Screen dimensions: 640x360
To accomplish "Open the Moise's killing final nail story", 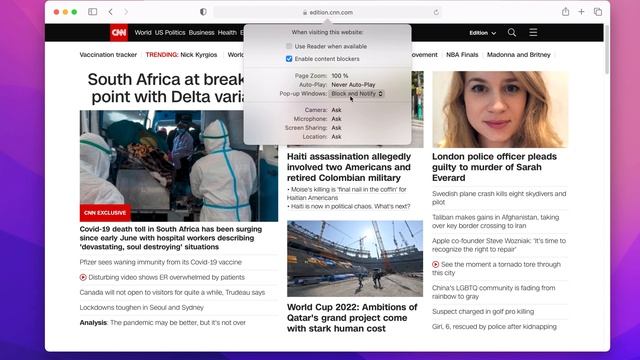I will 347,193.
